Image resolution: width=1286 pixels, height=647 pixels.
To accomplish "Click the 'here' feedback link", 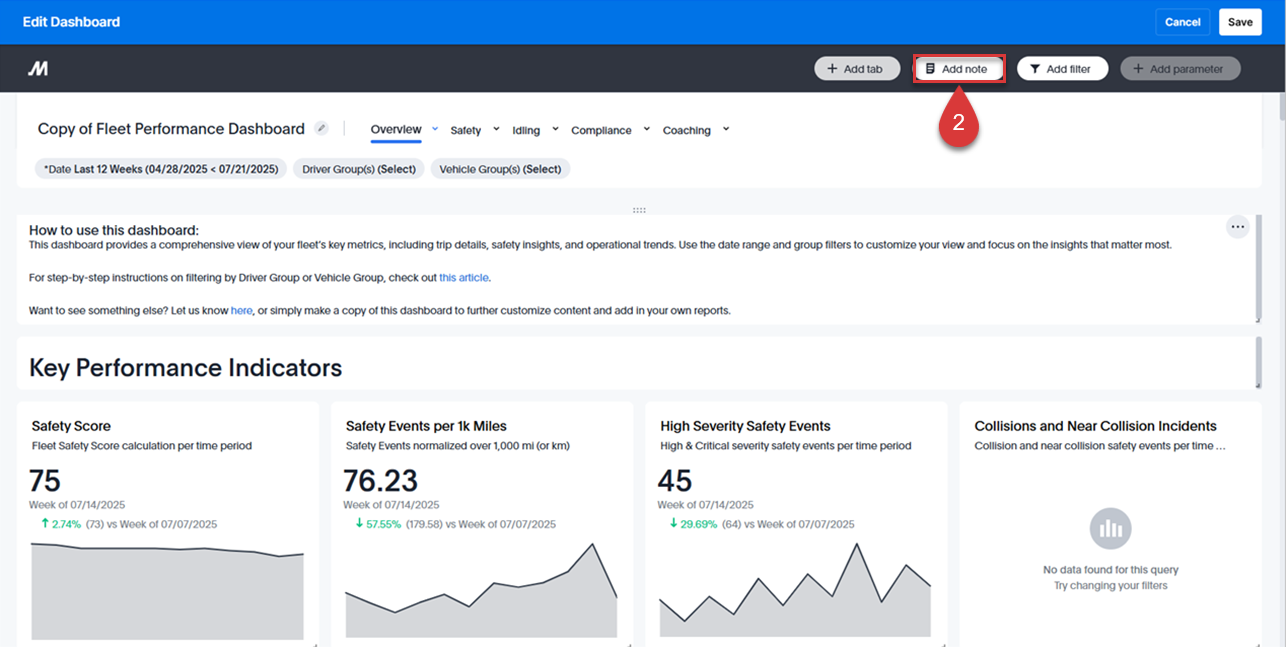I will click(x=241, y=310).
